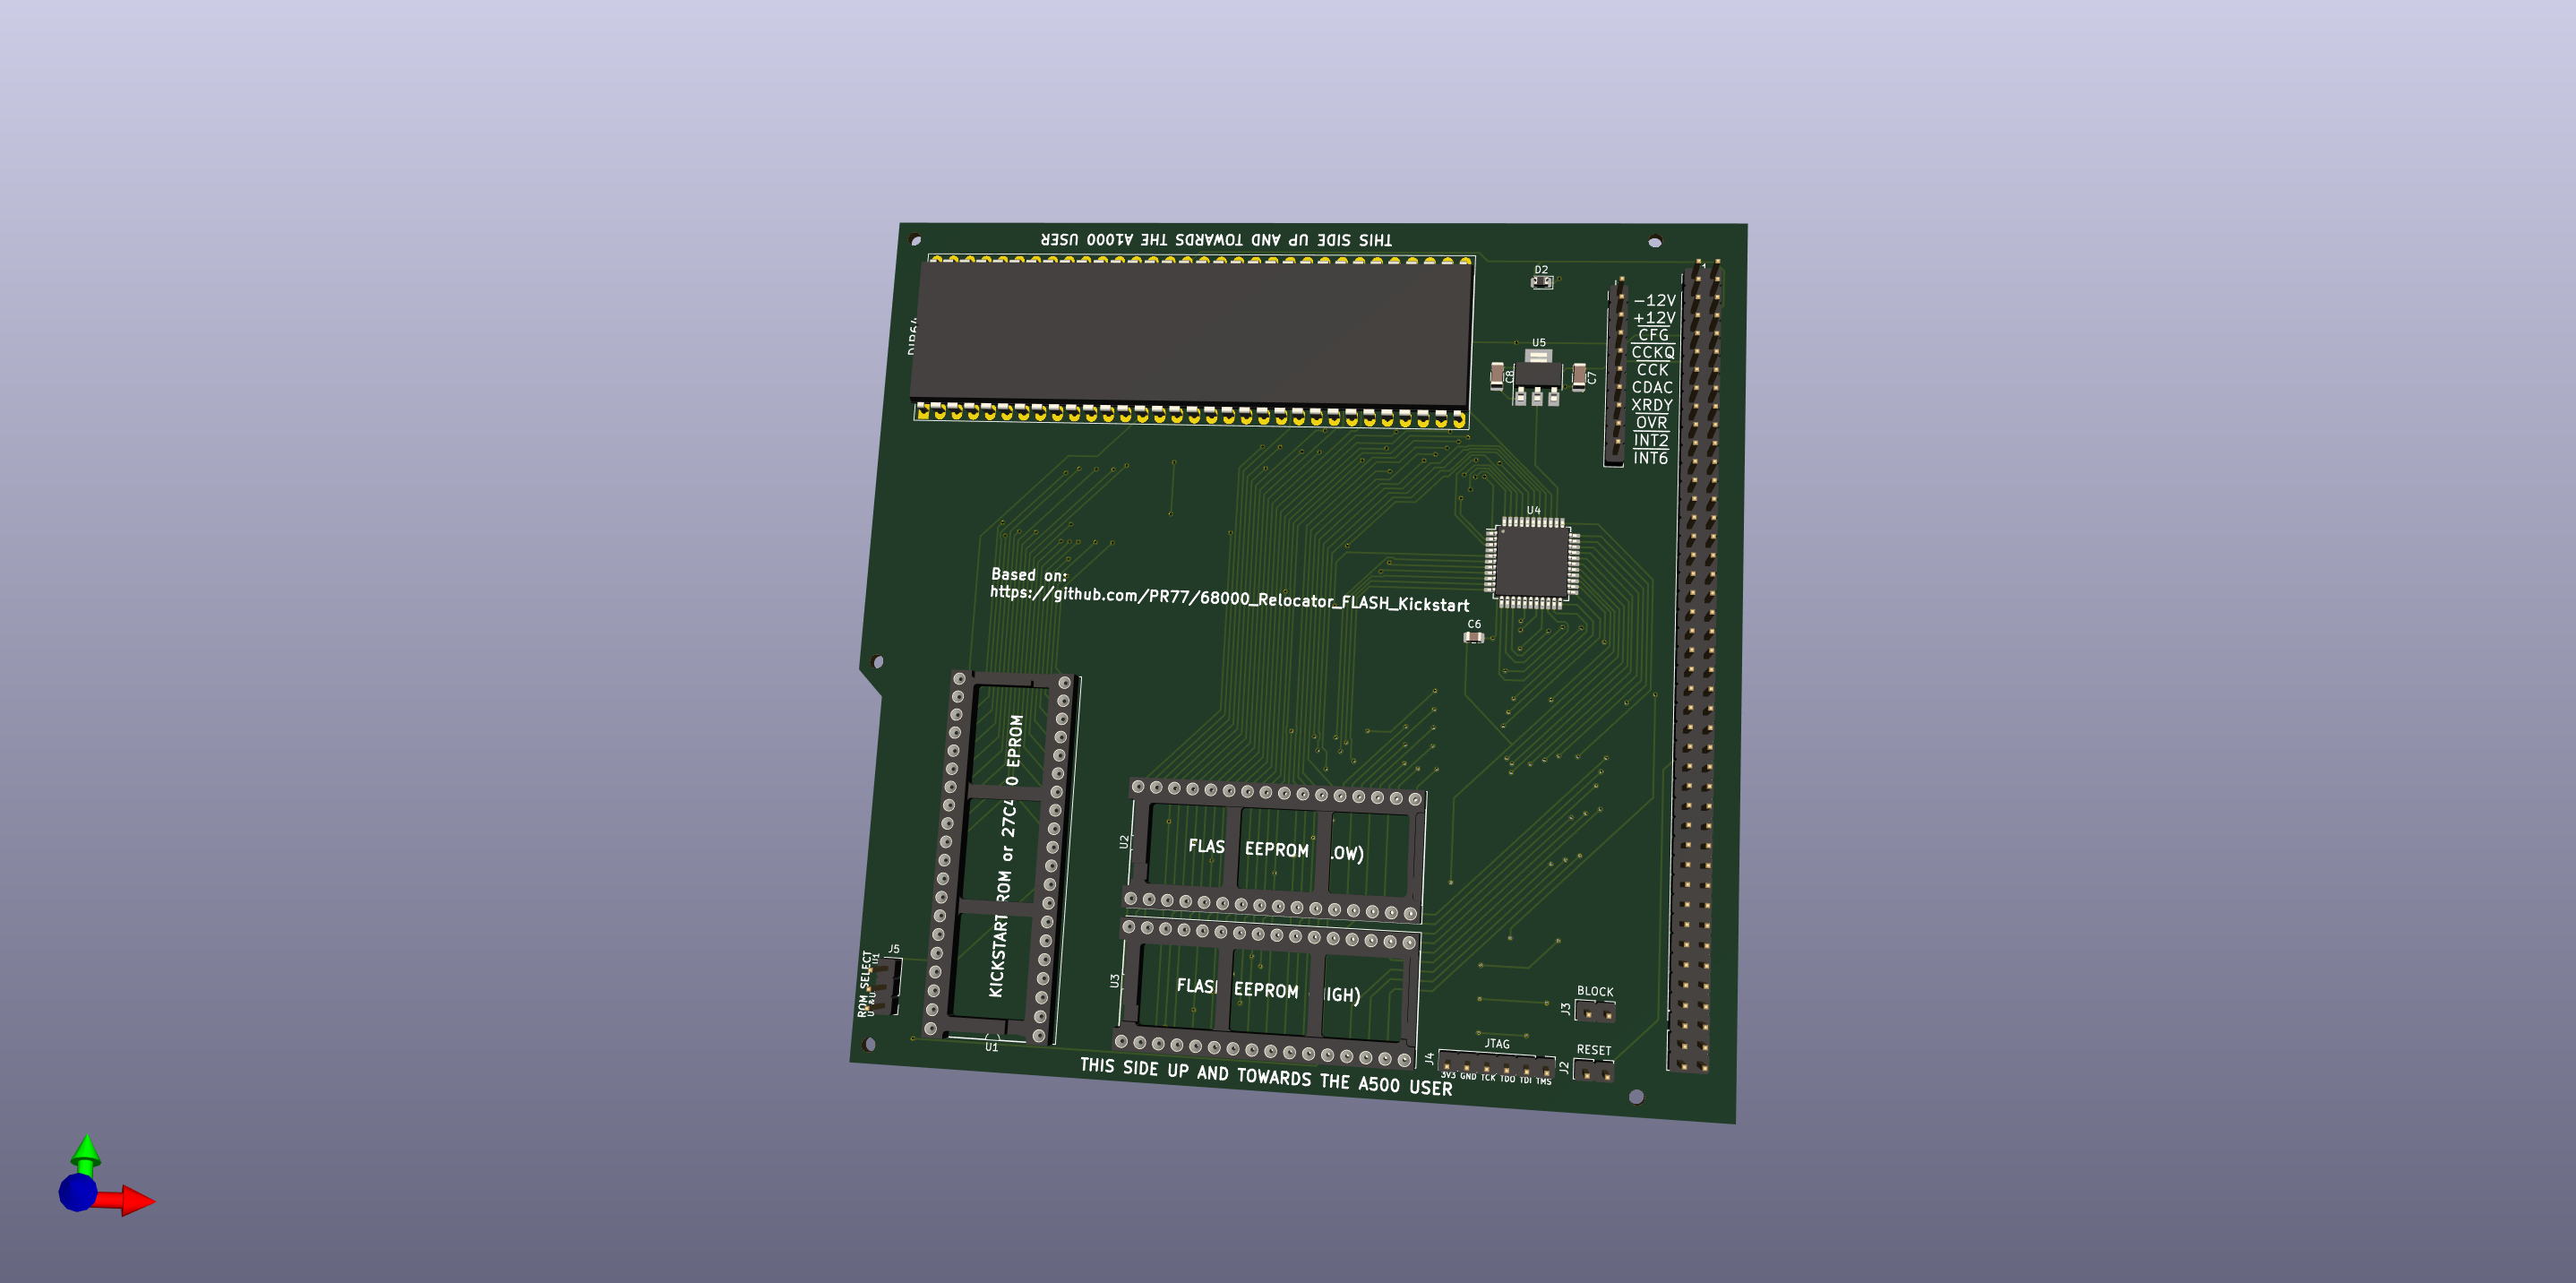Click the 'KICKSTART' text inside the U1 socket
Viewport: 2576px width, 1283px height.
[x=997, y=956]
